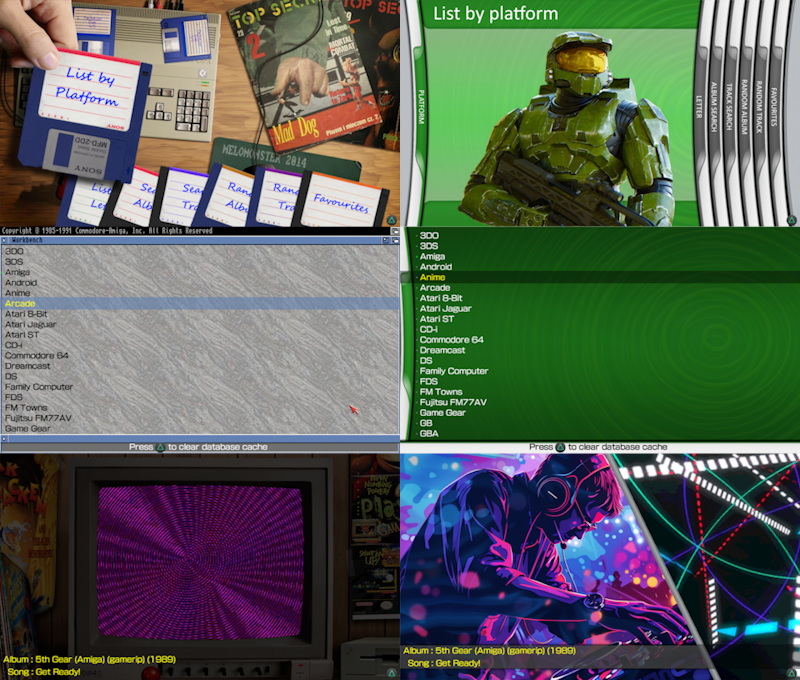
Task: Click the triangle icon beside the Xbox blade tabs
Action: [791, 220]
